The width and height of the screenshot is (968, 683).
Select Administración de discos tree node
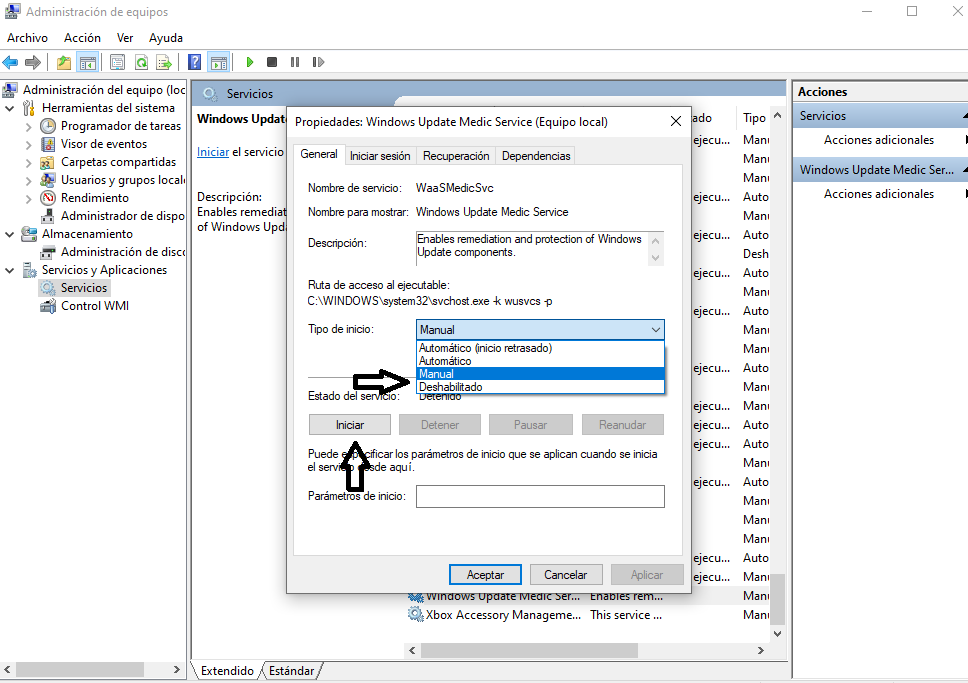(x=123, y=252)
